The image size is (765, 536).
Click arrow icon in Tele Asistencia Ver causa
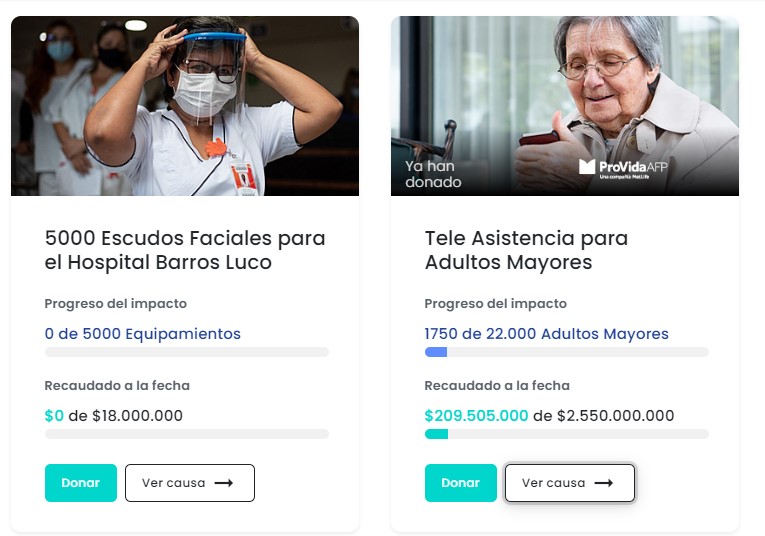click(604, 483)
